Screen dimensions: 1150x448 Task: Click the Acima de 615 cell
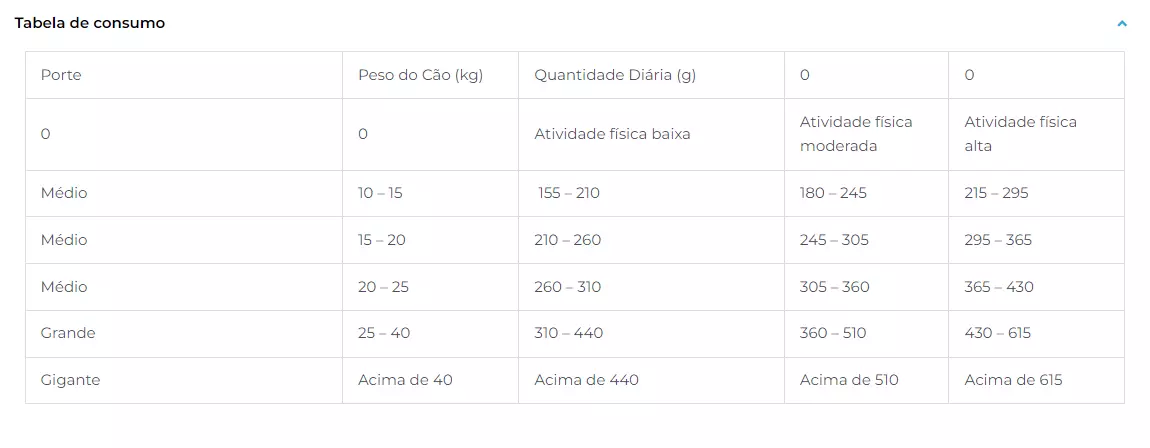coord(1036,380)
